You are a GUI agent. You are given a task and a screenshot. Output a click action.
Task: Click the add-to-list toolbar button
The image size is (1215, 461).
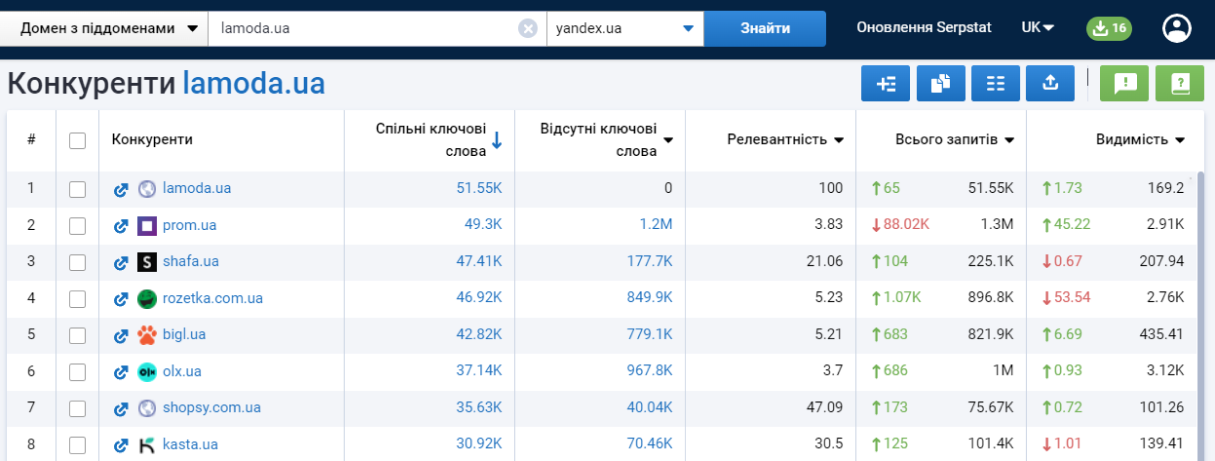(885, 84)
